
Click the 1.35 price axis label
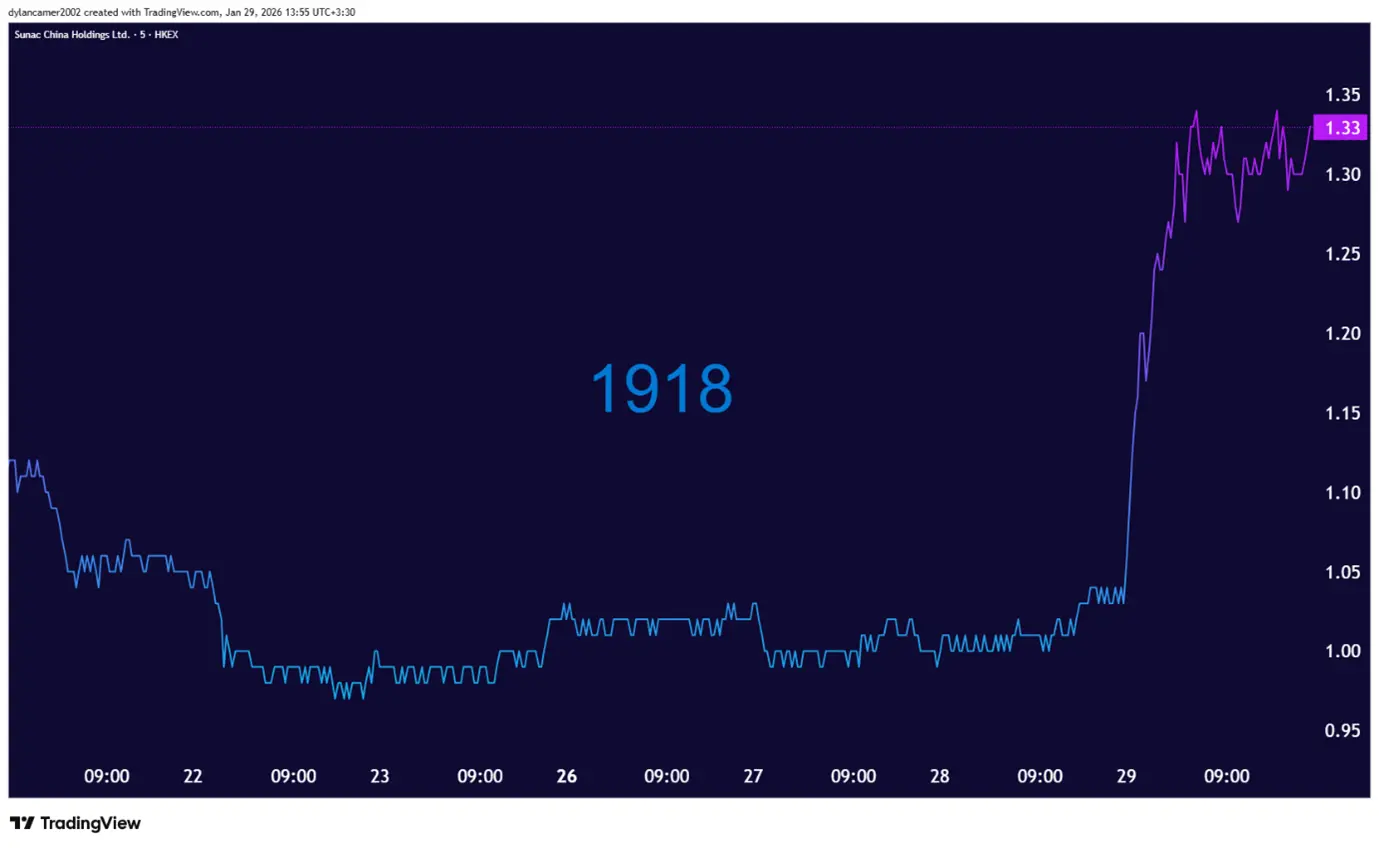pyautogui.click(x=1341, y=95)
